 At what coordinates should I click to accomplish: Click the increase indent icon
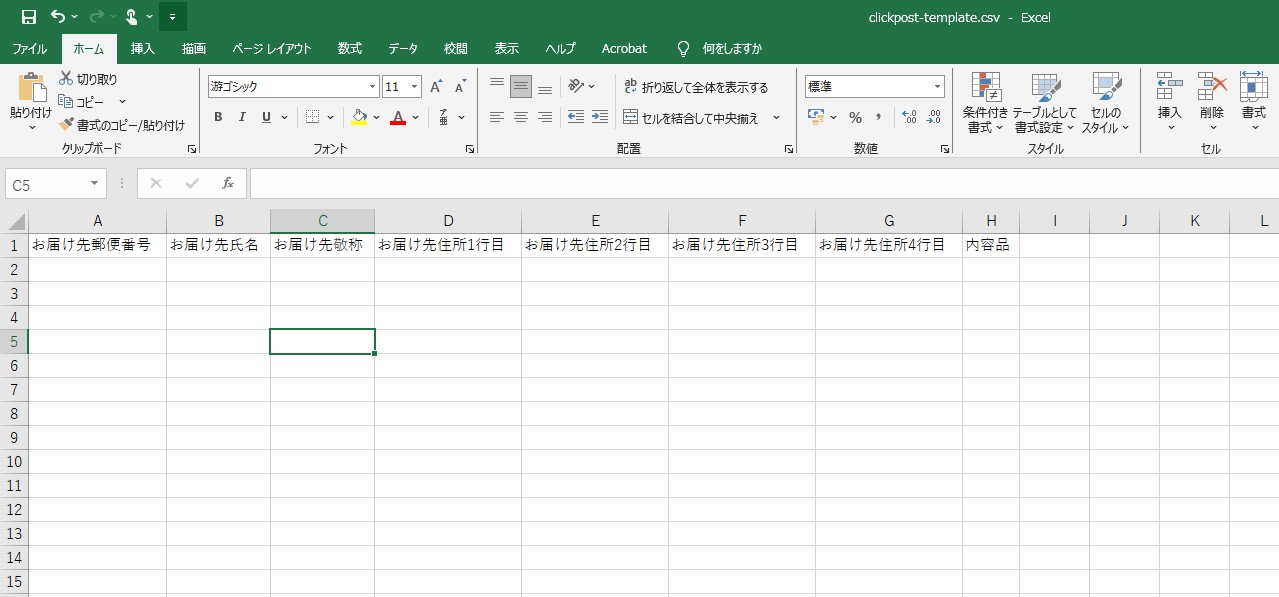[x=600, y=117]
